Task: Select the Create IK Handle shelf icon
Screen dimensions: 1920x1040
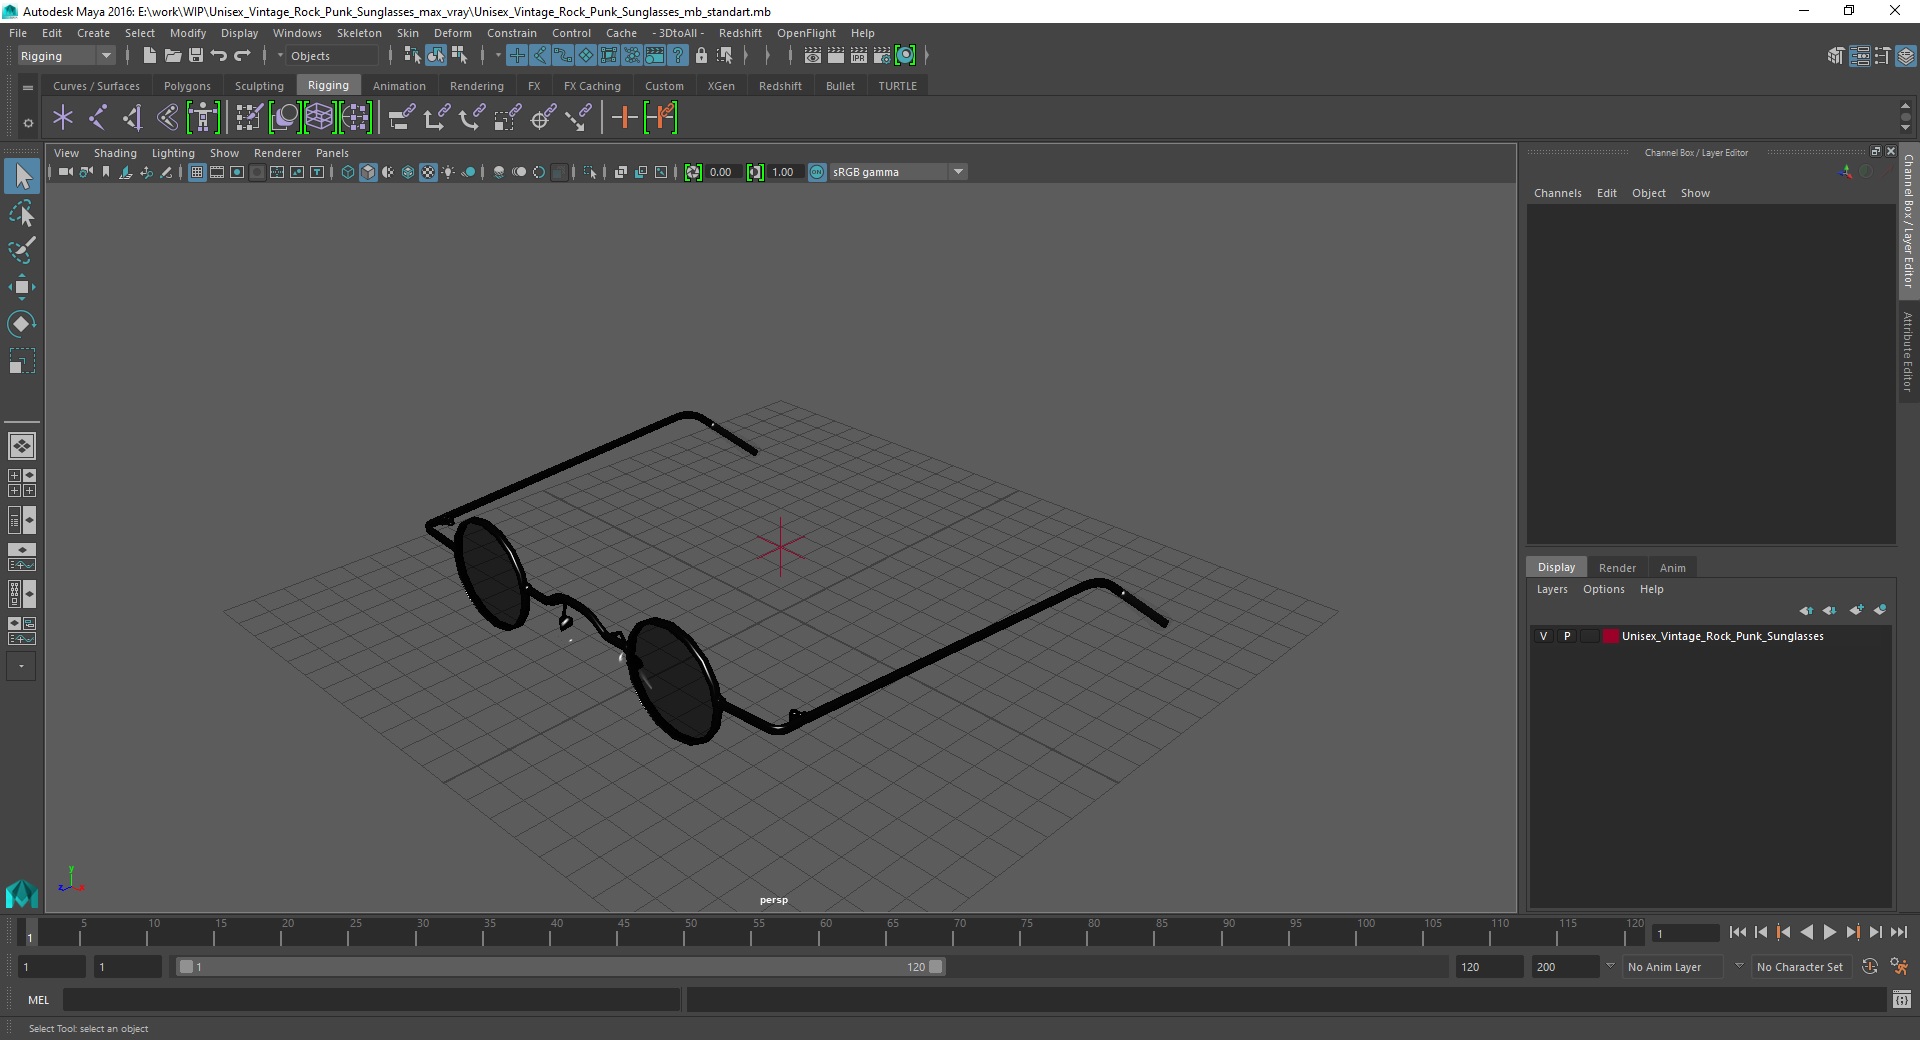Action: [x=133, y=118]
